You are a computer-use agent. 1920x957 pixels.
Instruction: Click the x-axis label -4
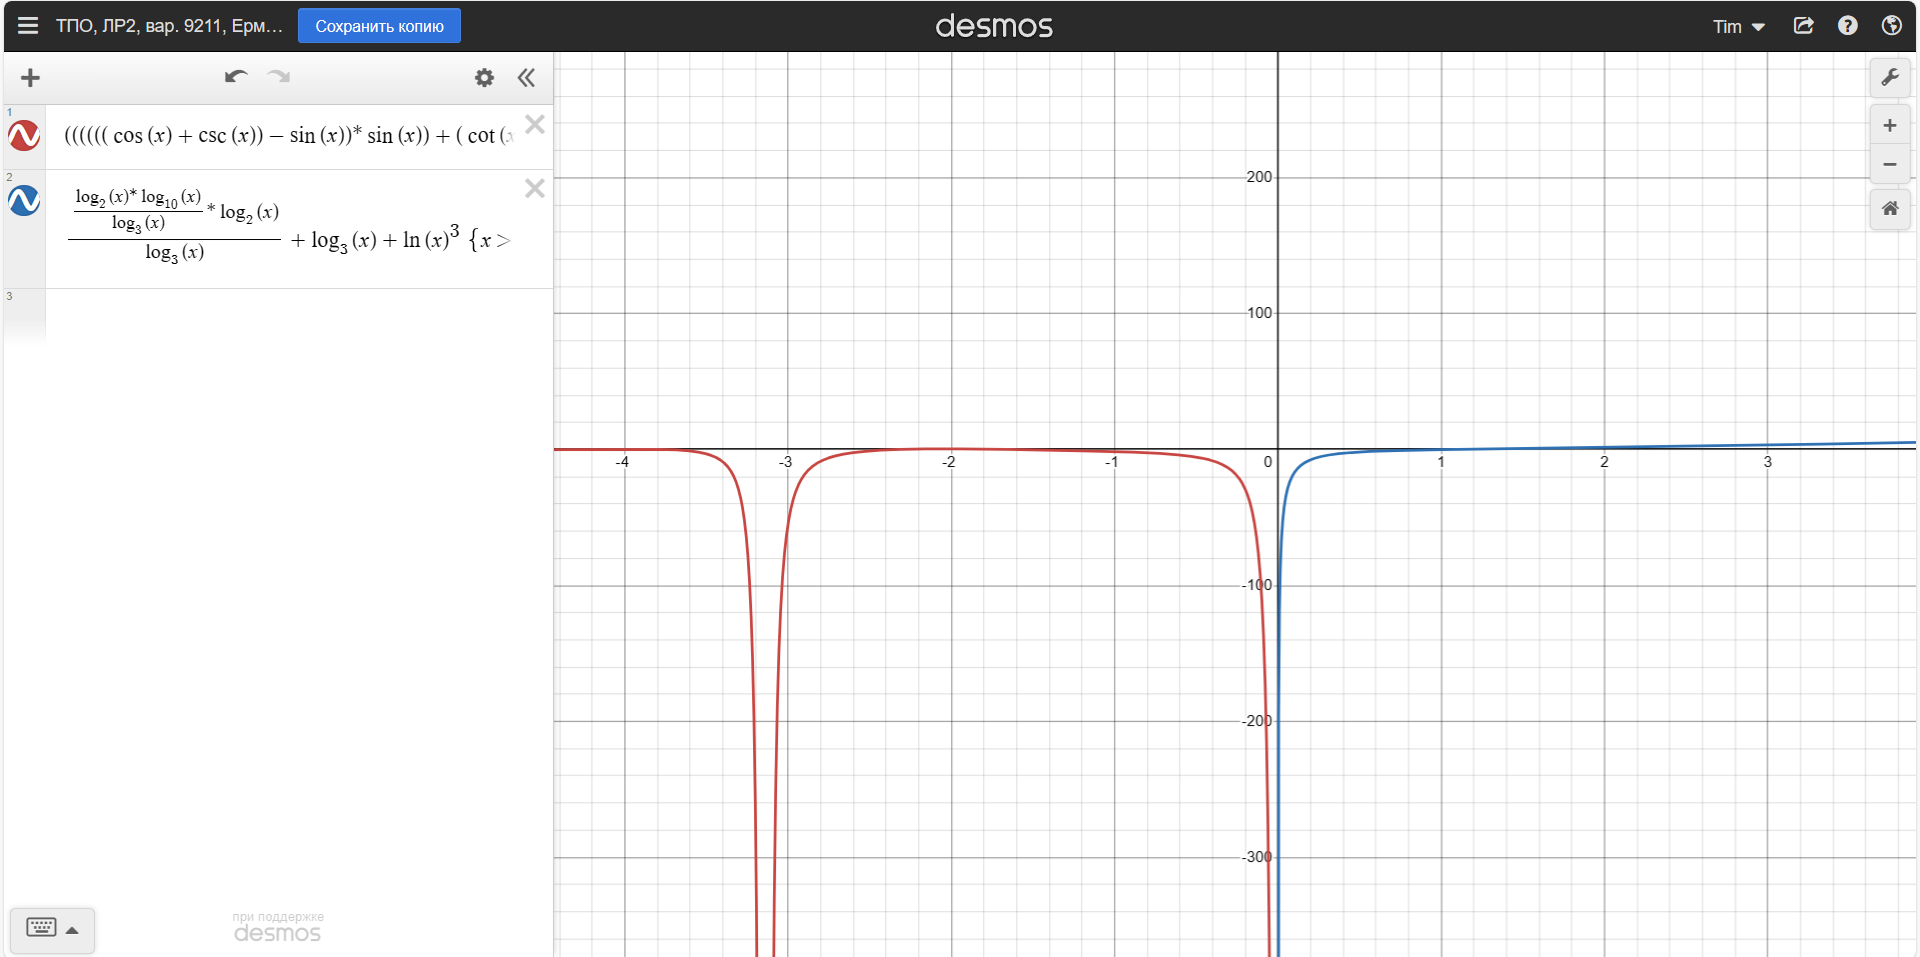pos(622,462)
